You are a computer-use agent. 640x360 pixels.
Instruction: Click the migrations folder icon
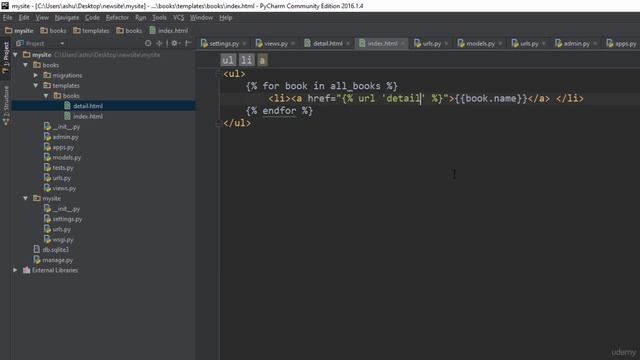click(x=47, y=75)
